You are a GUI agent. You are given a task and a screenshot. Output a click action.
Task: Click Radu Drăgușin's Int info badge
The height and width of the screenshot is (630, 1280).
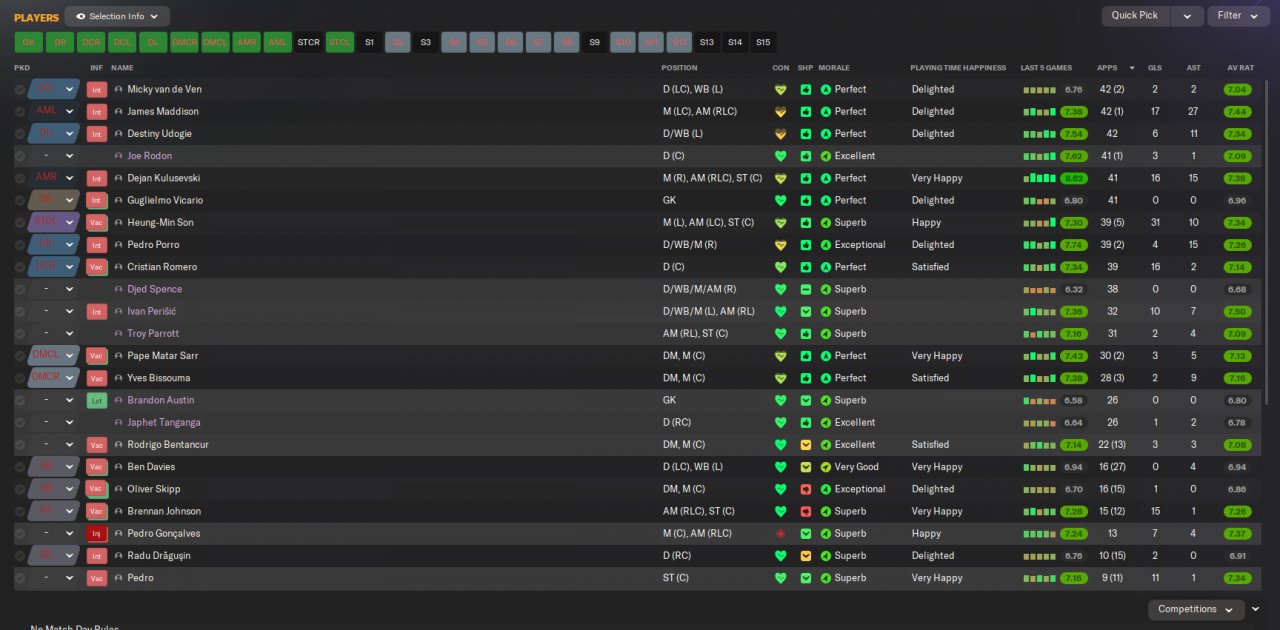pyautogui.click(x=97, y=556)
